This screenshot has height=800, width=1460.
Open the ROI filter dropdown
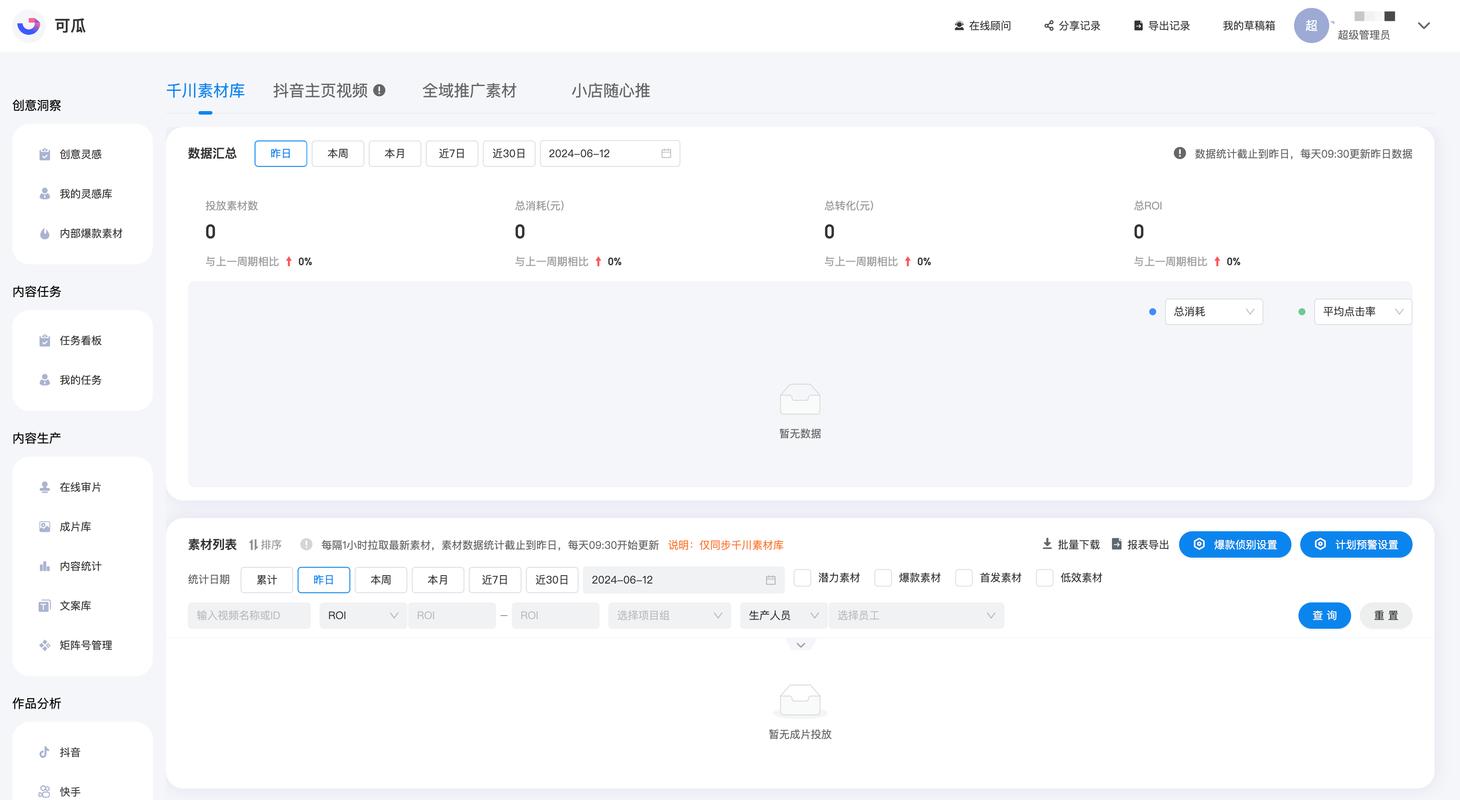click(x=362, y=616)
